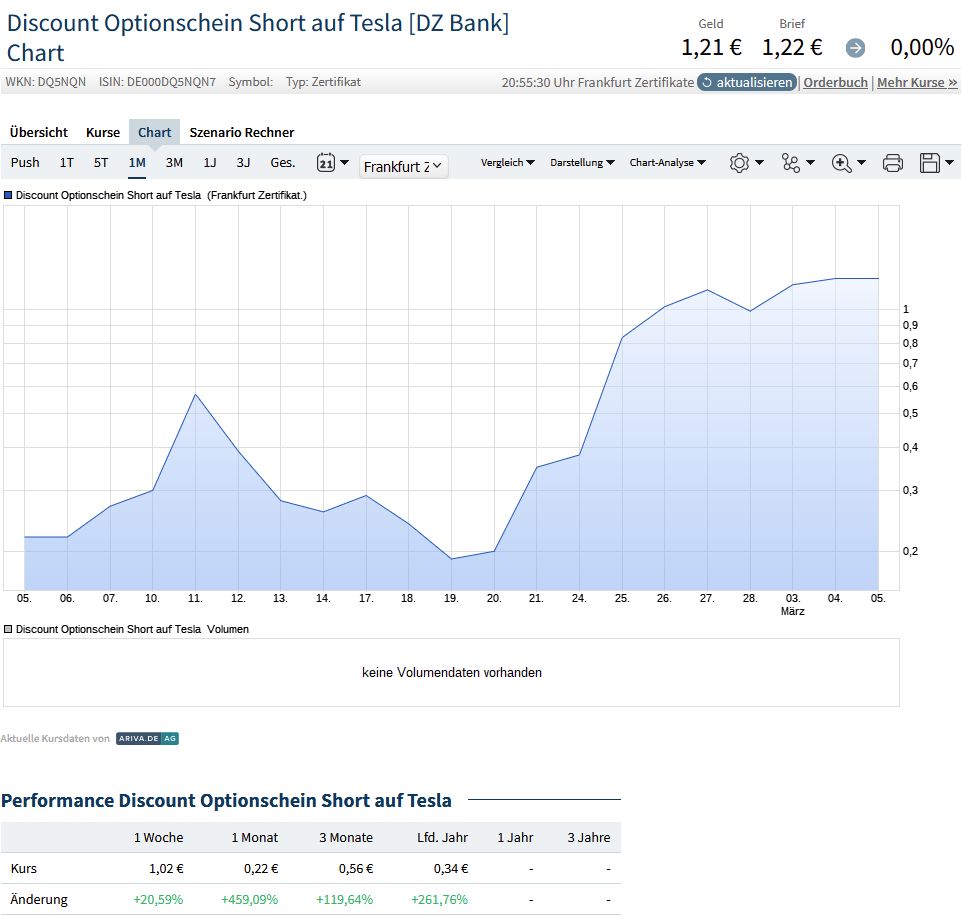Image resolution: width=962 pixels, height=917 pixels.
Task: Click the Performance Discount Optionschein section heading
Action: coord(226,800)
